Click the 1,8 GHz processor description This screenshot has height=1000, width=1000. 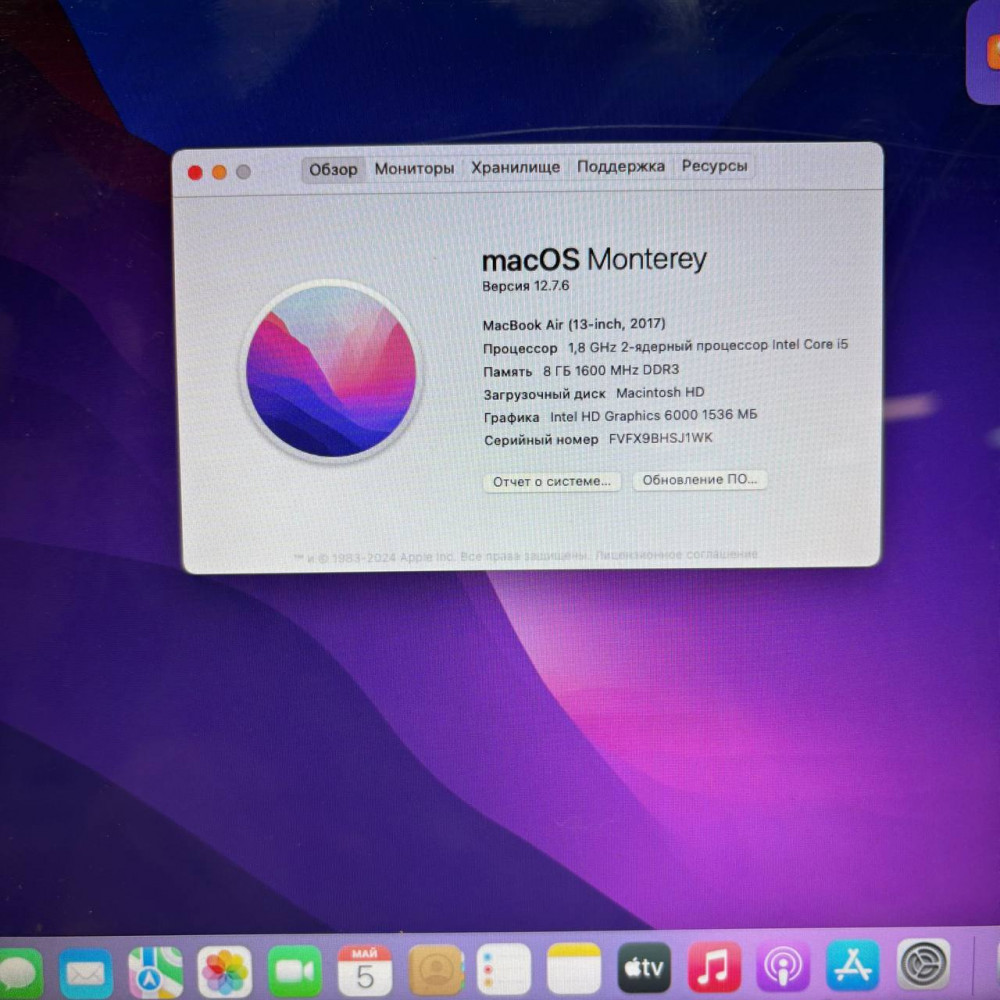click(x=708, y=346)
